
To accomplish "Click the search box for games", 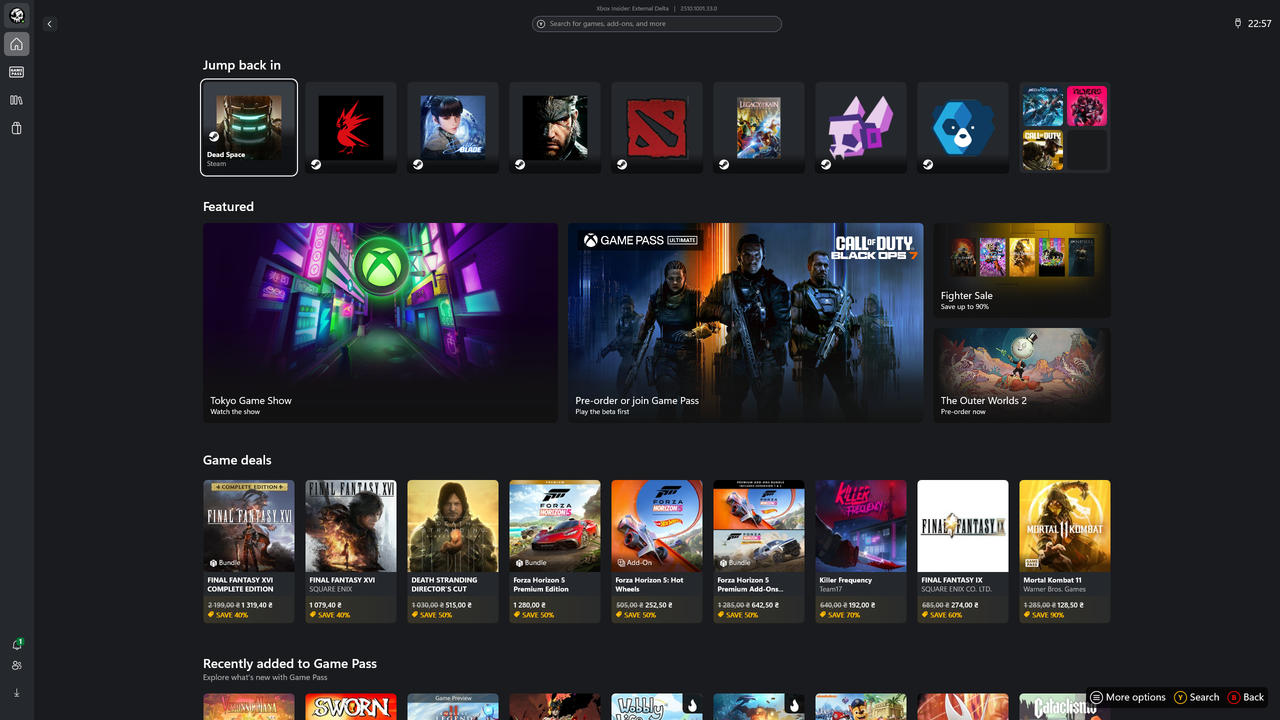I will click(657, 24).
